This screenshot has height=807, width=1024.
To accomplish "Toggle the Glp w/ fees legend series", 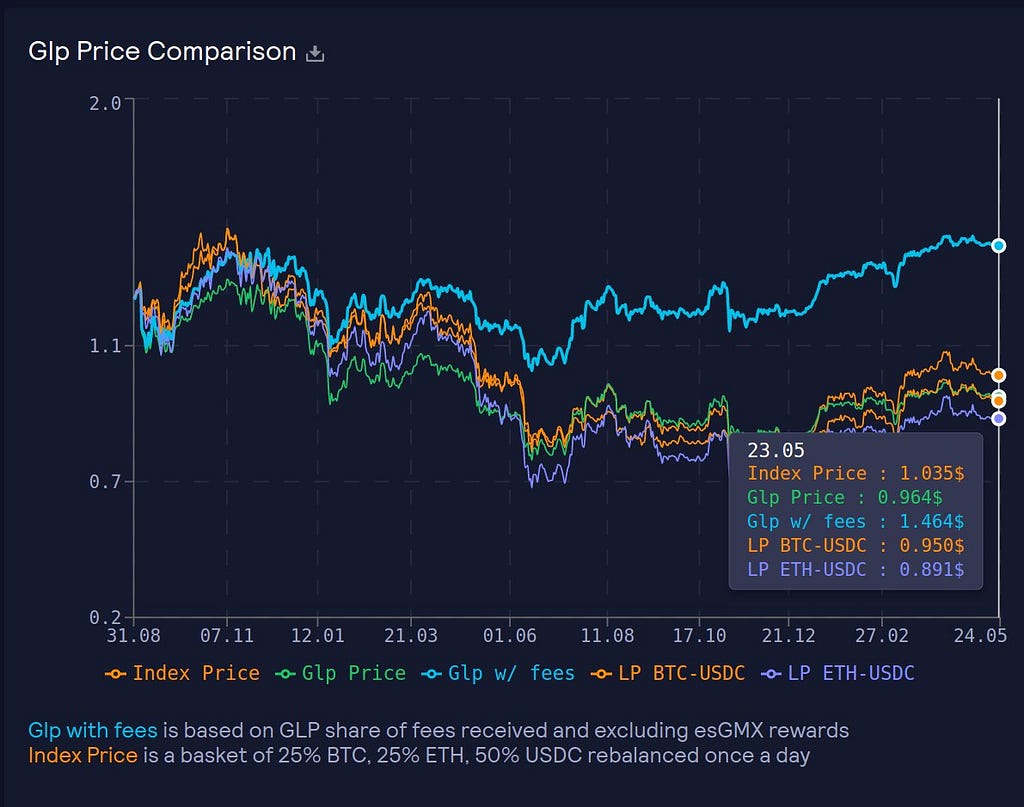I will pos(498,673).
